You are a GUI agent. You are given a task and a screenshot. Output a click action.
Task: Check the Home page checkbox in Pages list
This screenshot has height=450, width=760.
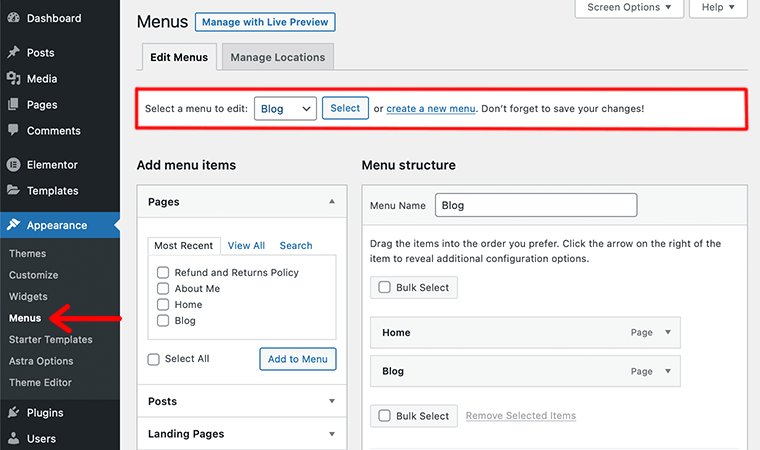click(163, 305)
